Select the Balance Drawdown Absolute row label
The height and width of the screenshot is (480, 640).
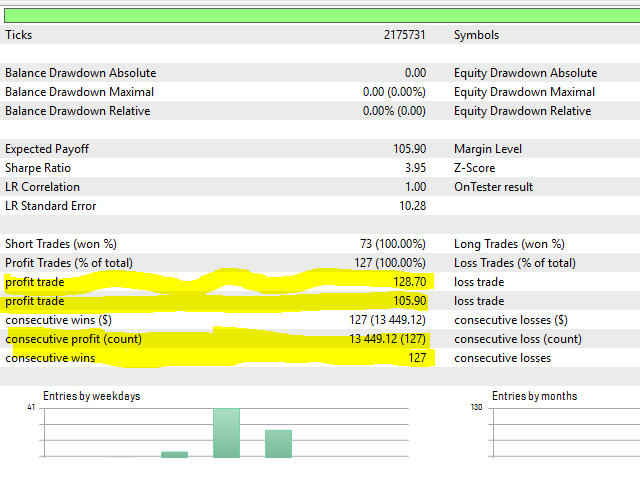pyautogui.click(x=80, y=73)
